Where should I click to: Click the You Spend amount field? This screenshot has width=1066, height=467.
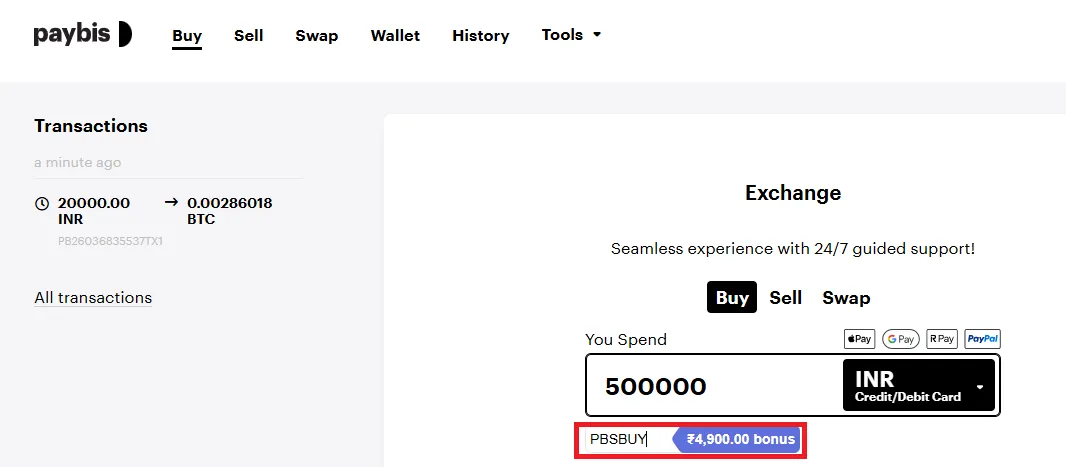coord(710,386)
